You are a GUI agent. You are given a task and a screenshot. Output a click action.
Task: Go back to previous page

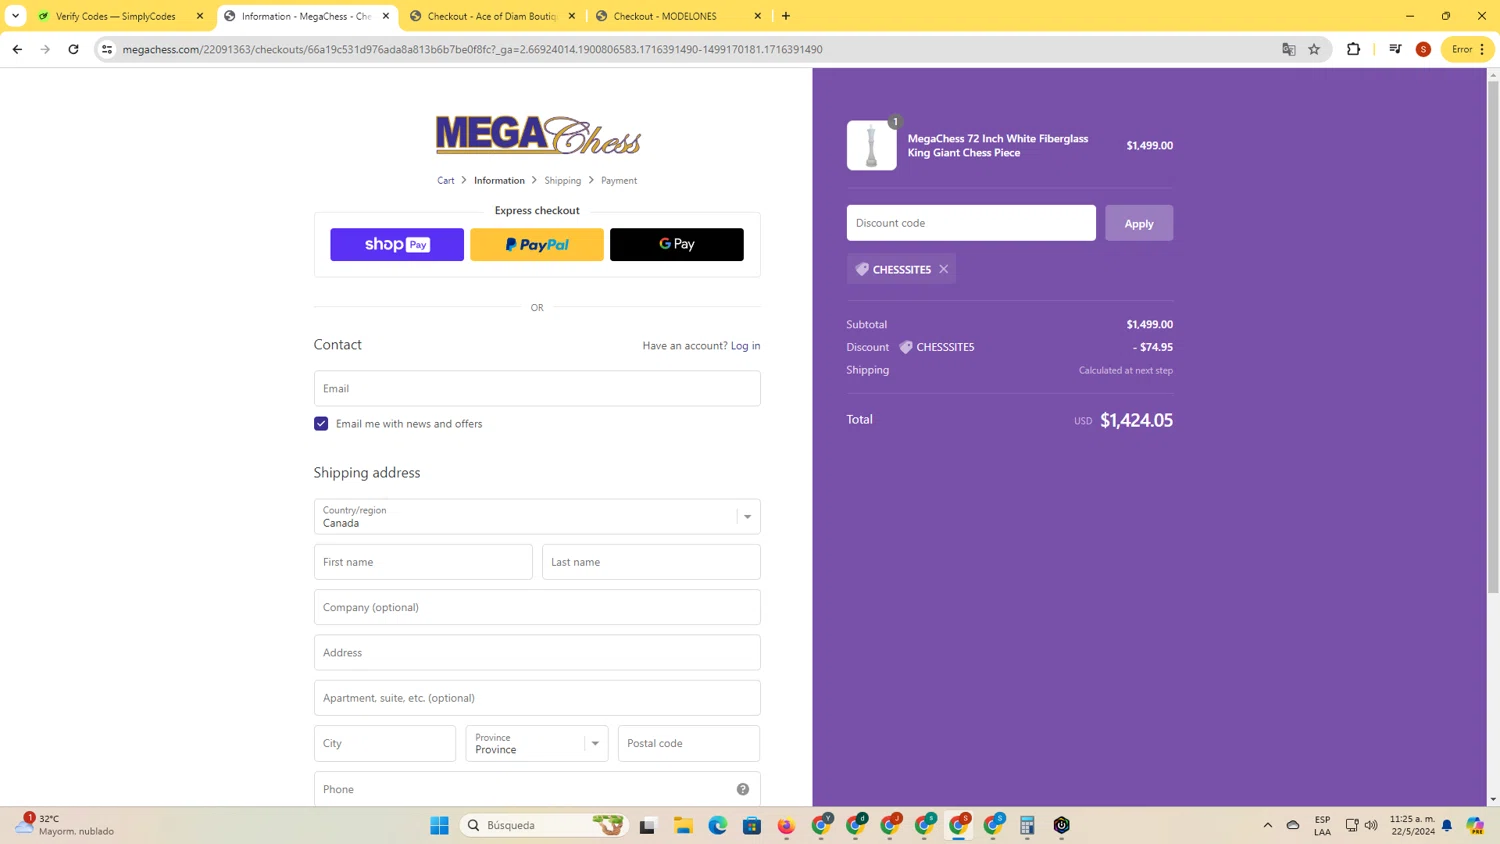[17, 49]
